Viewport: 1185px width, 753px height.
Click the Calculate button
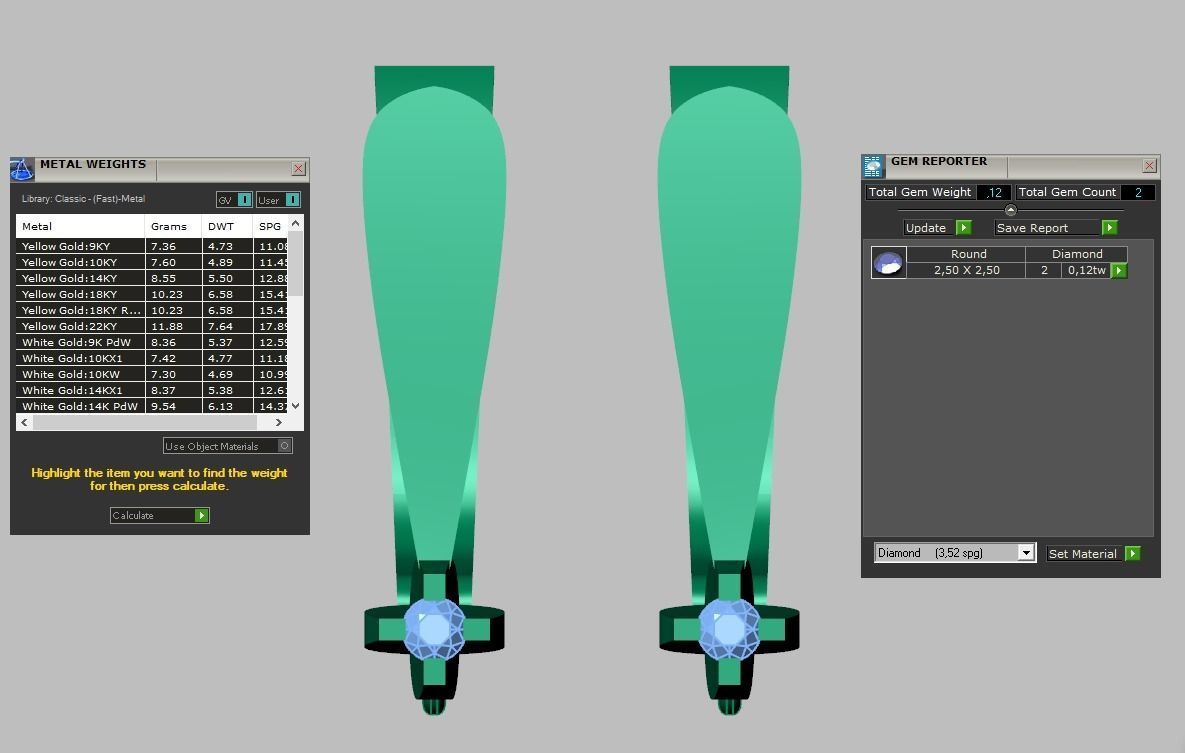click(x=159, y=516)
